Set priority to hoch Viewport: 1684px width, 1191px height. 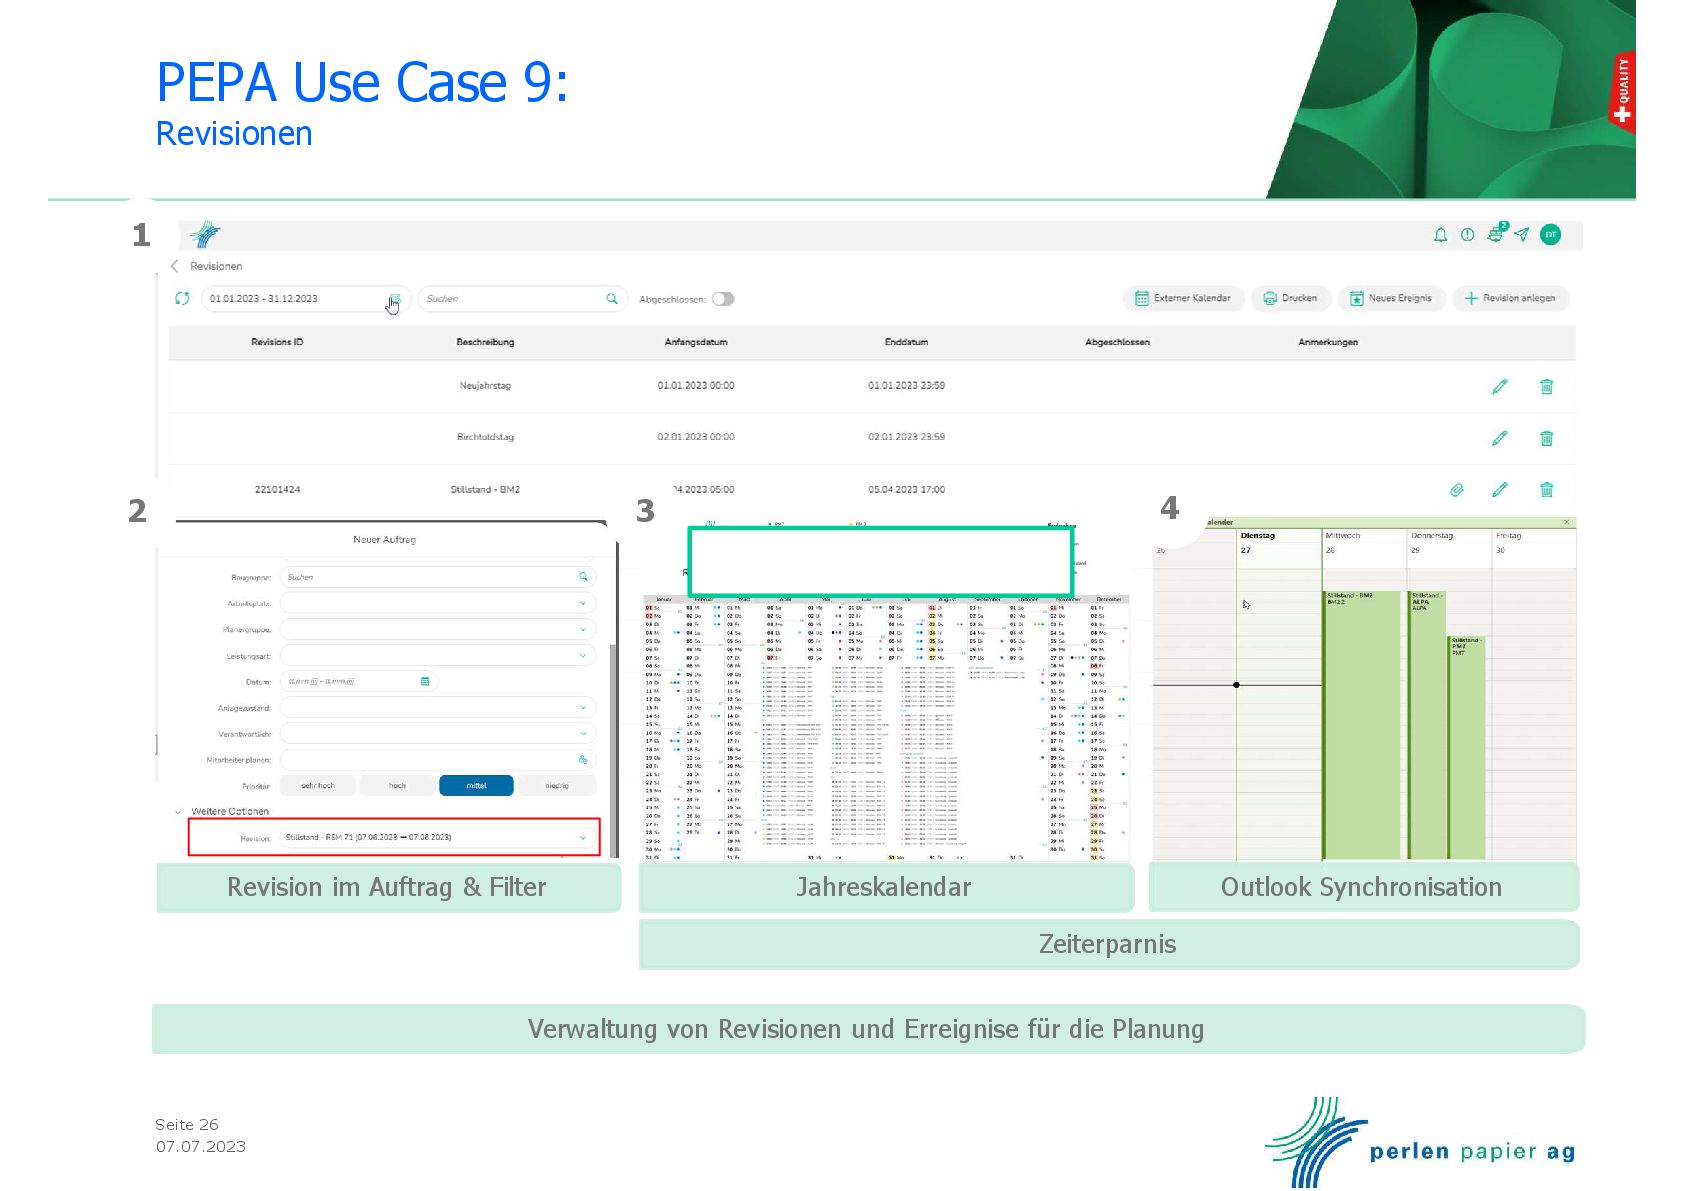click(397, 786)
